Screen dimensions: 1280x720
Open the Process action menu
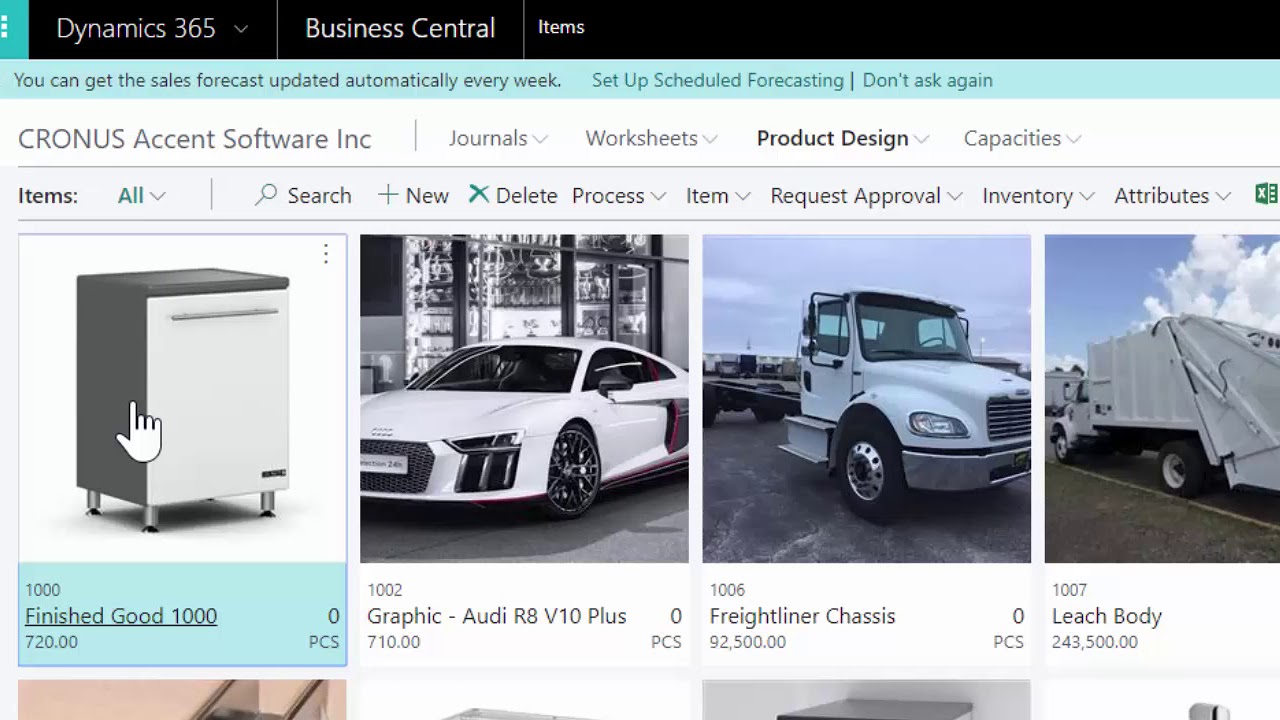(x=618, y=196)
